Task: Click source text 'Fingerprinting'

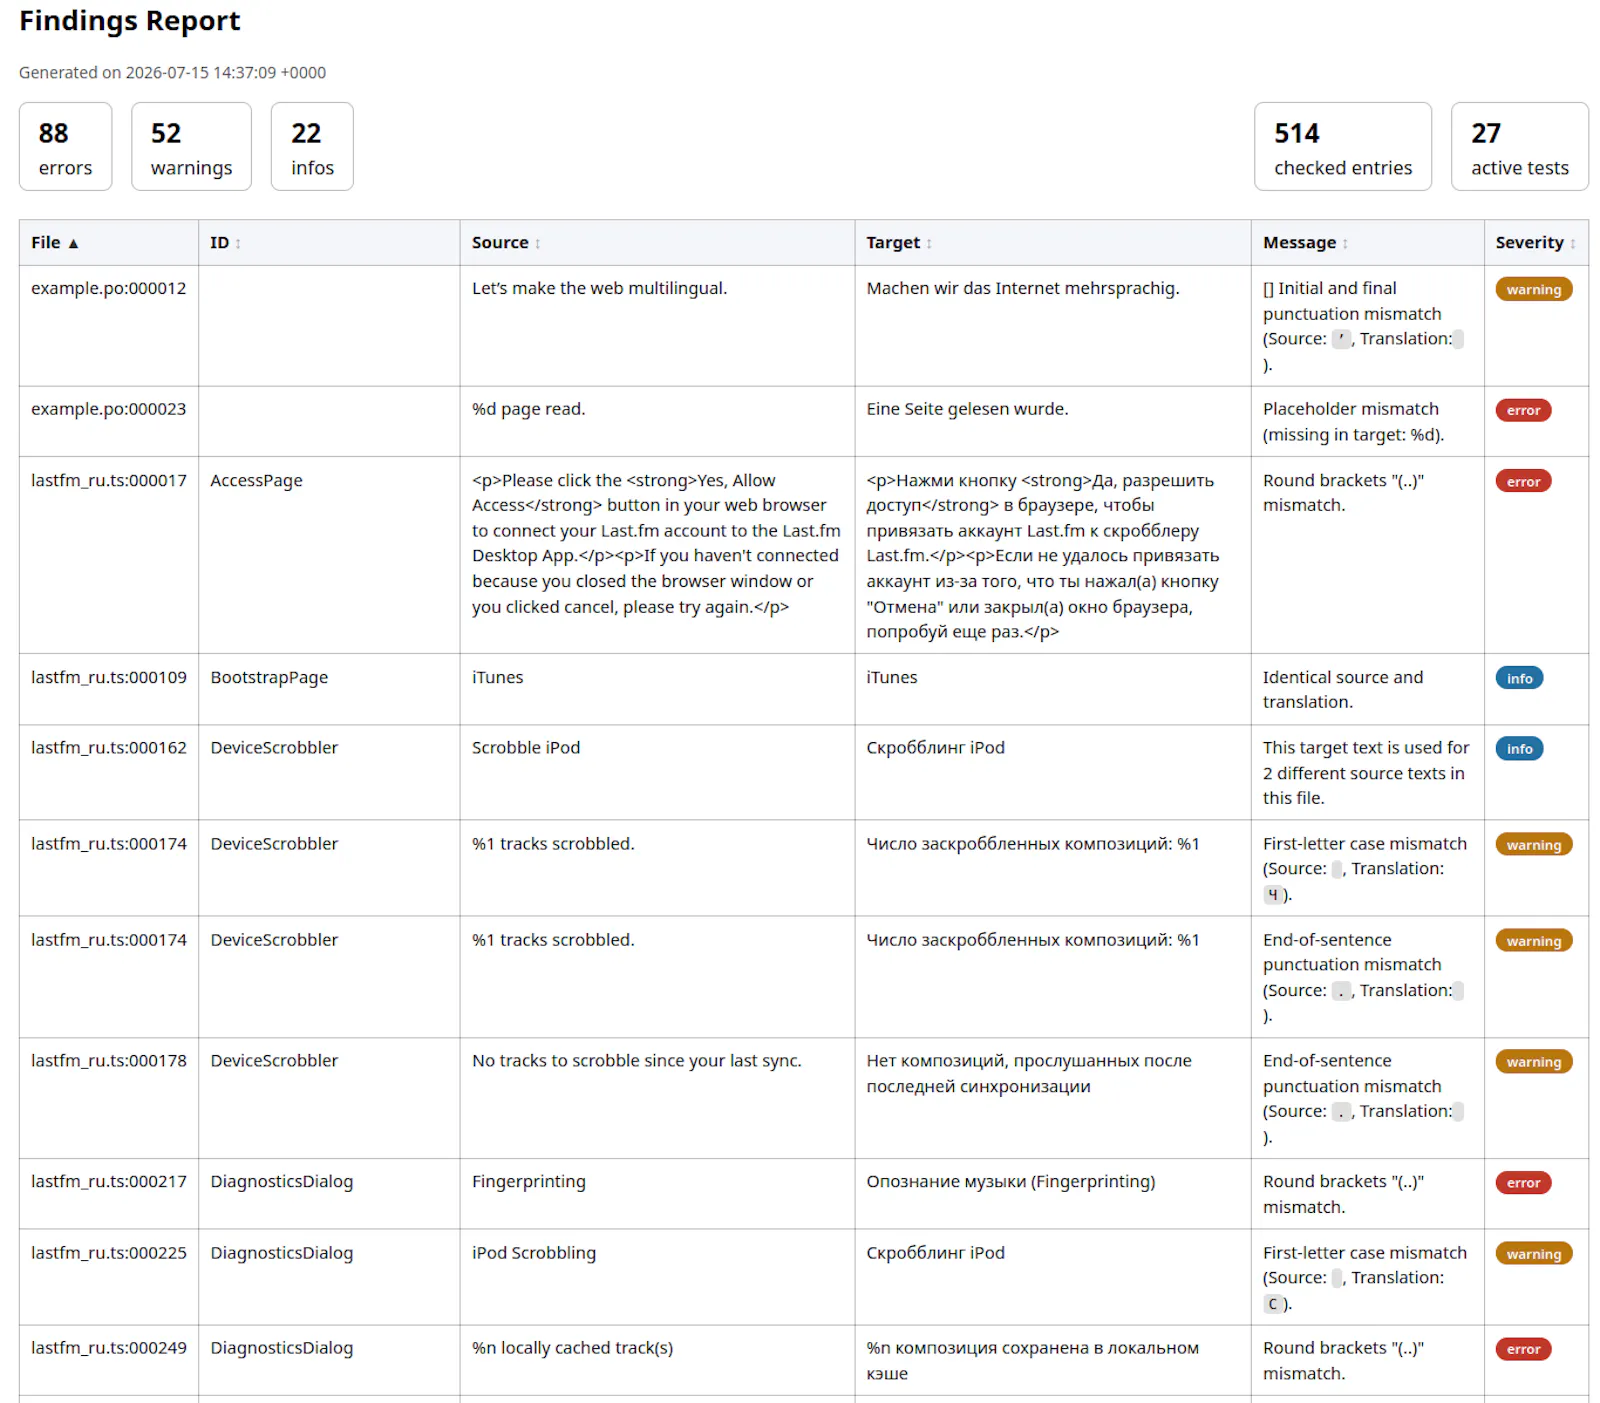Action: 529,1181
